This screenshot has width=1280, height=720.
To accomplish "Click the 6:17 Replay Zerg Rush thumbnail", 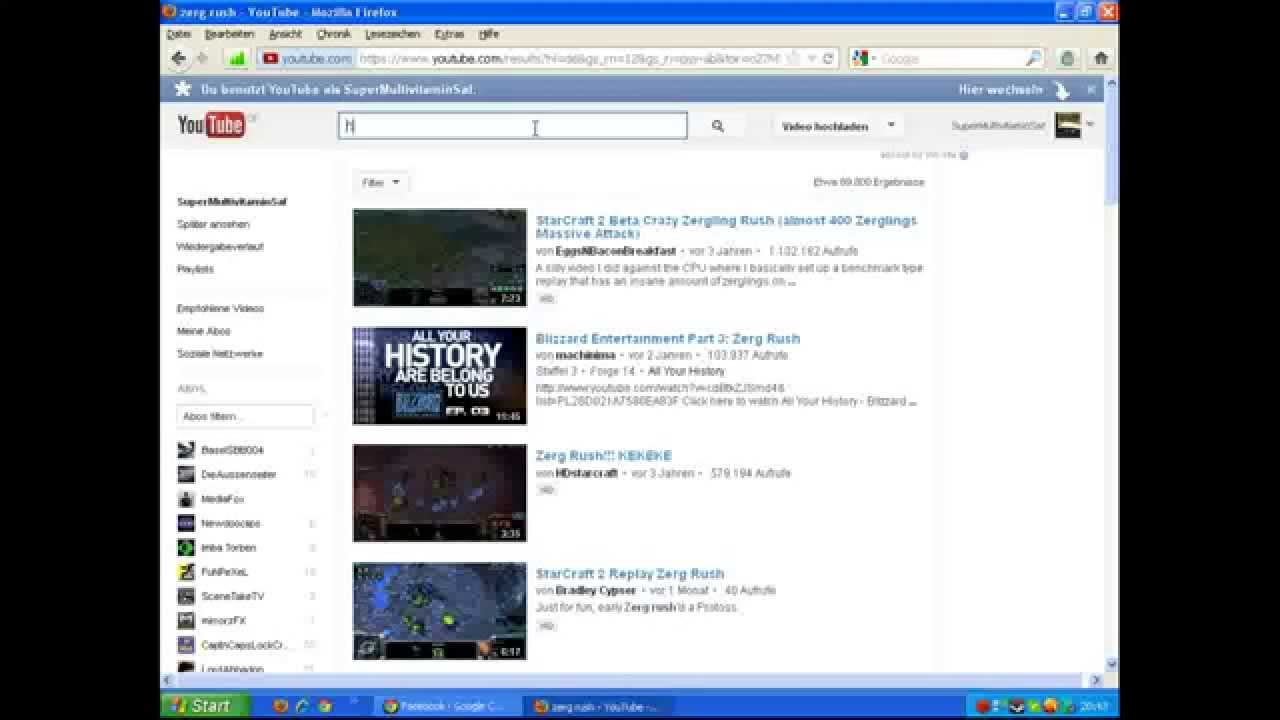I will tap(439, 610).
